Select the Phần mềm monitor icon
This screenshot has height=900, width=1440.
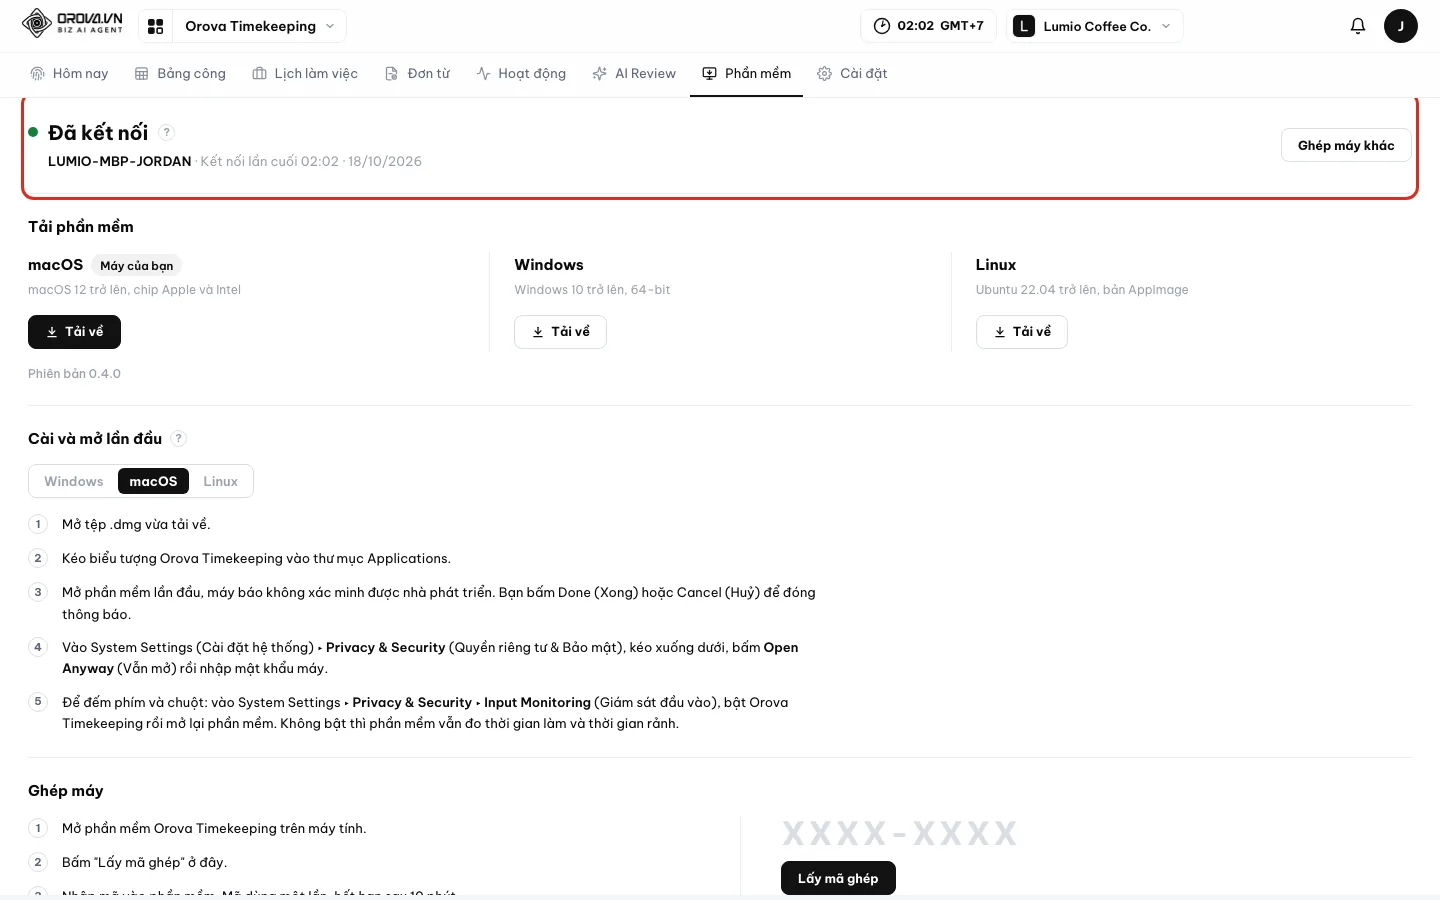[709, 74]
